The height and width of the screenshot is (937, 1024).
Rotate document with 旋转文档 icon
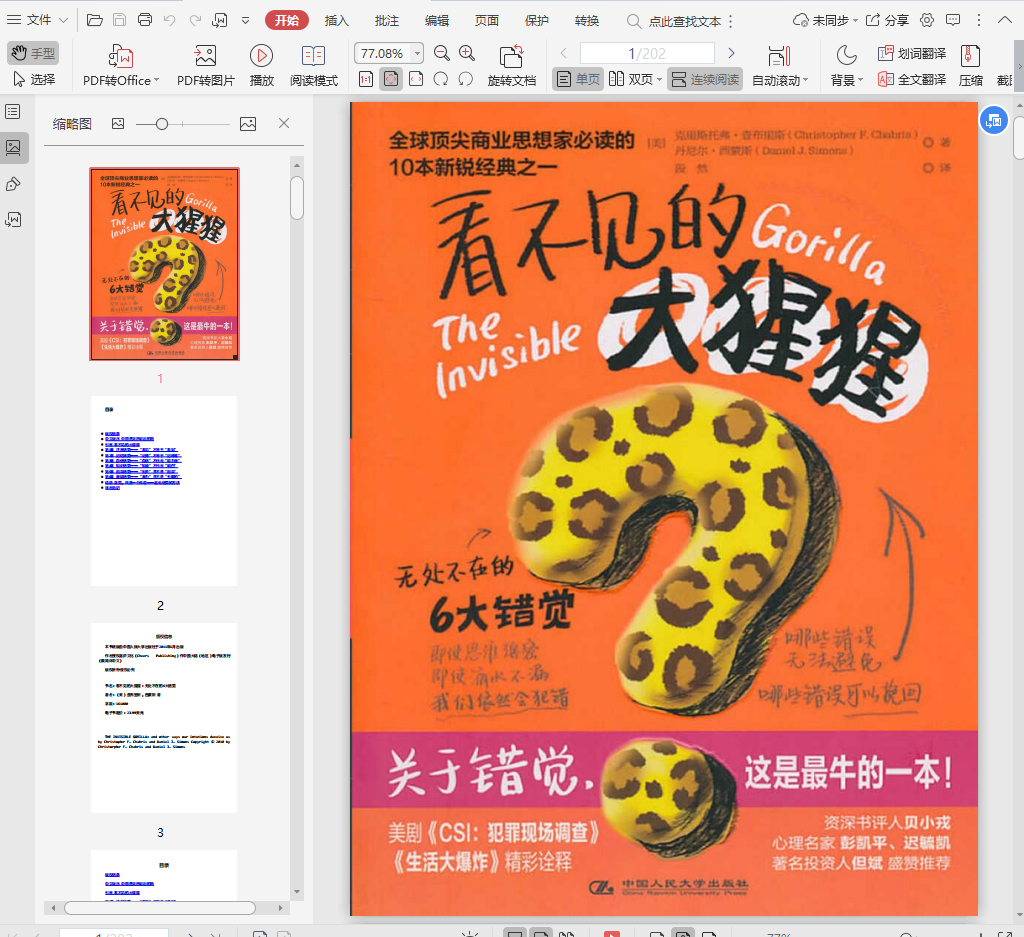(x=512, y=57)
